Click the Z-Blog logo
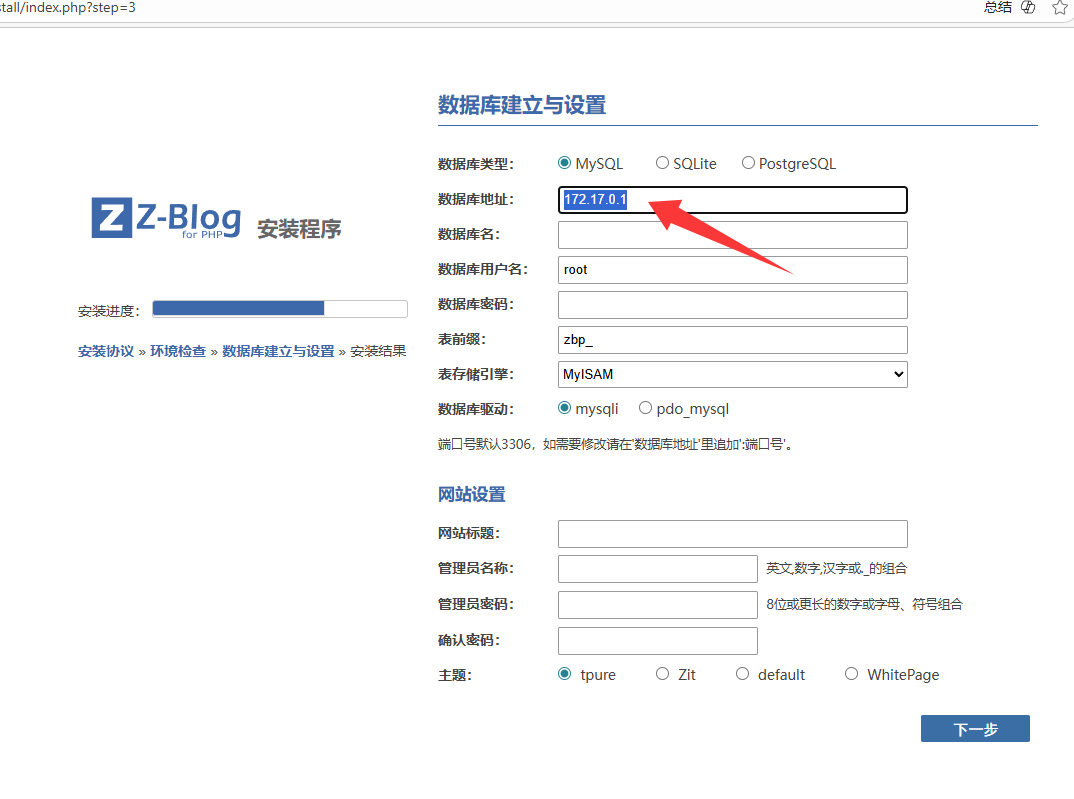The image size is (1074, 799). coord(166,218)
